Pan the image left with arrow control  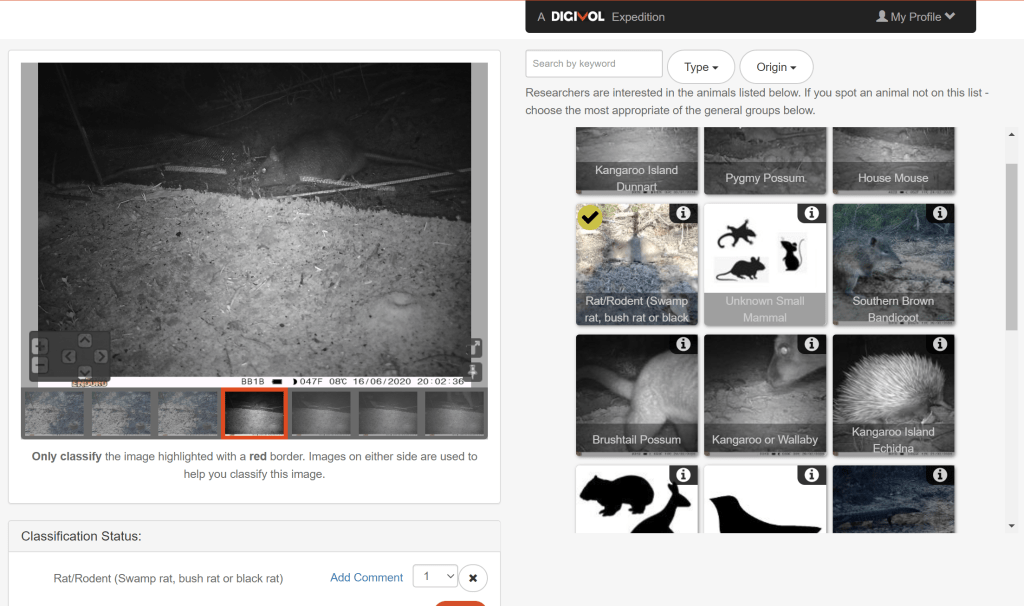(x=68, y=356)
